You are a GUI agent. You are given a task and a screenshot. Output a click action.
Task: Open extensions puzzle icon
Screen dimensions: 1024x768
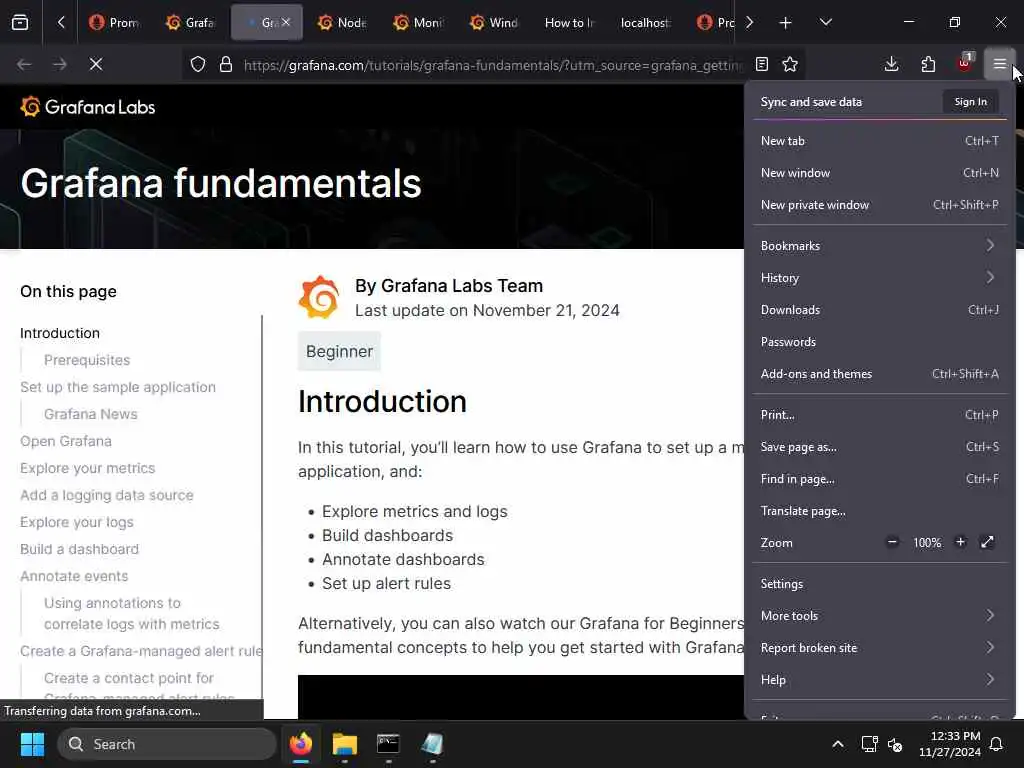tap(928, 64)
